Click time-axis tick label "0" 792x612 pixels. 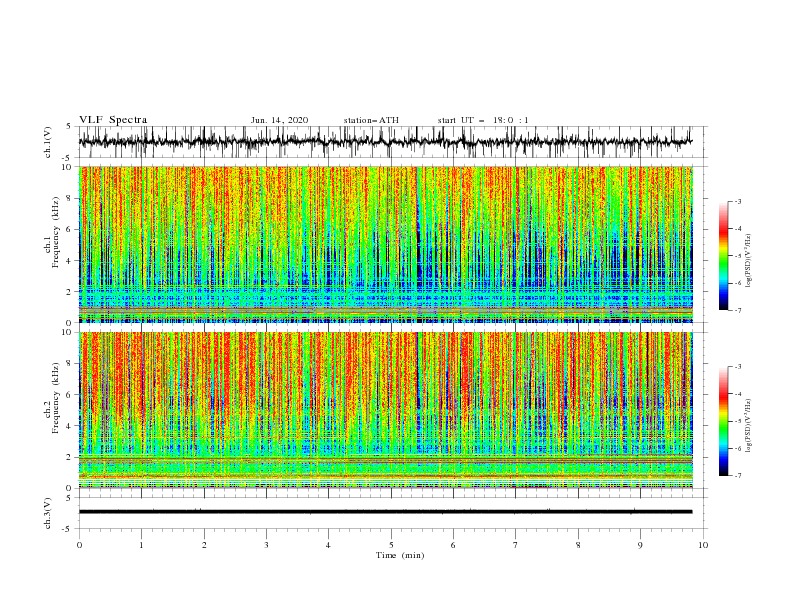pos(79,545)
